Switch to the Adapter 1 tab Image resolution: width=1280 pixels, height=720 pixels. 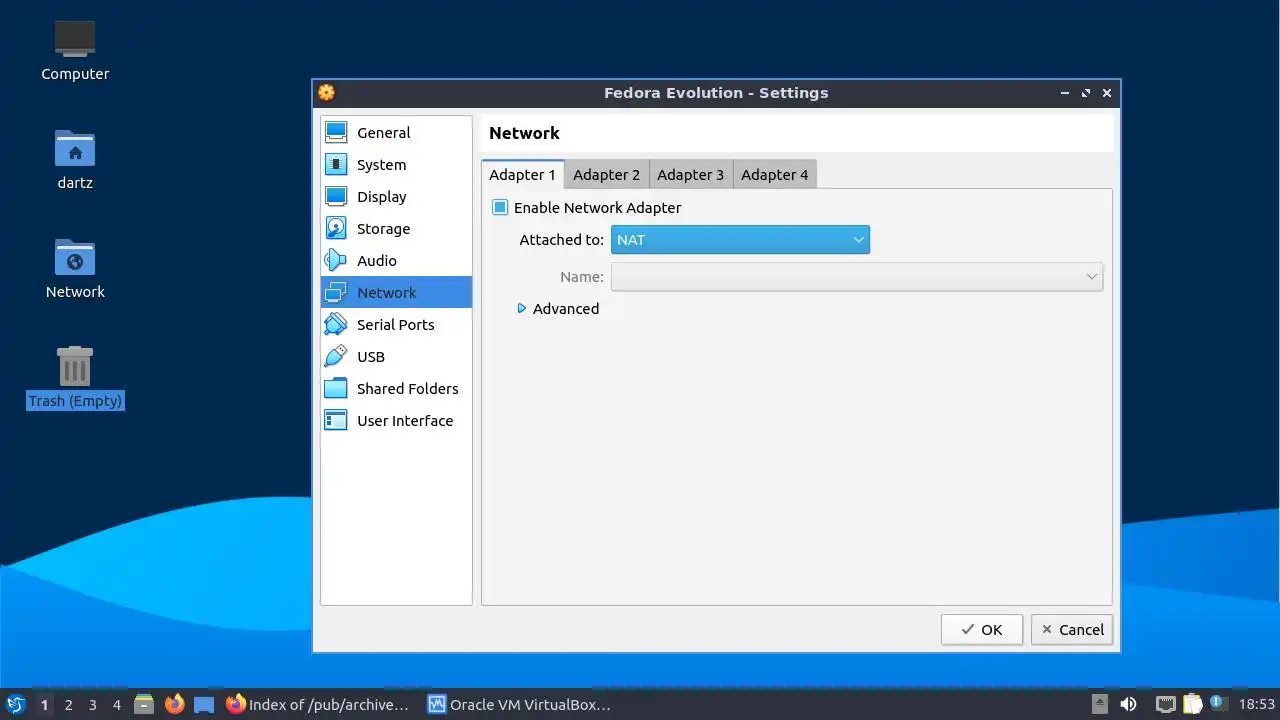pyautogui.click(x=522, y=175)
